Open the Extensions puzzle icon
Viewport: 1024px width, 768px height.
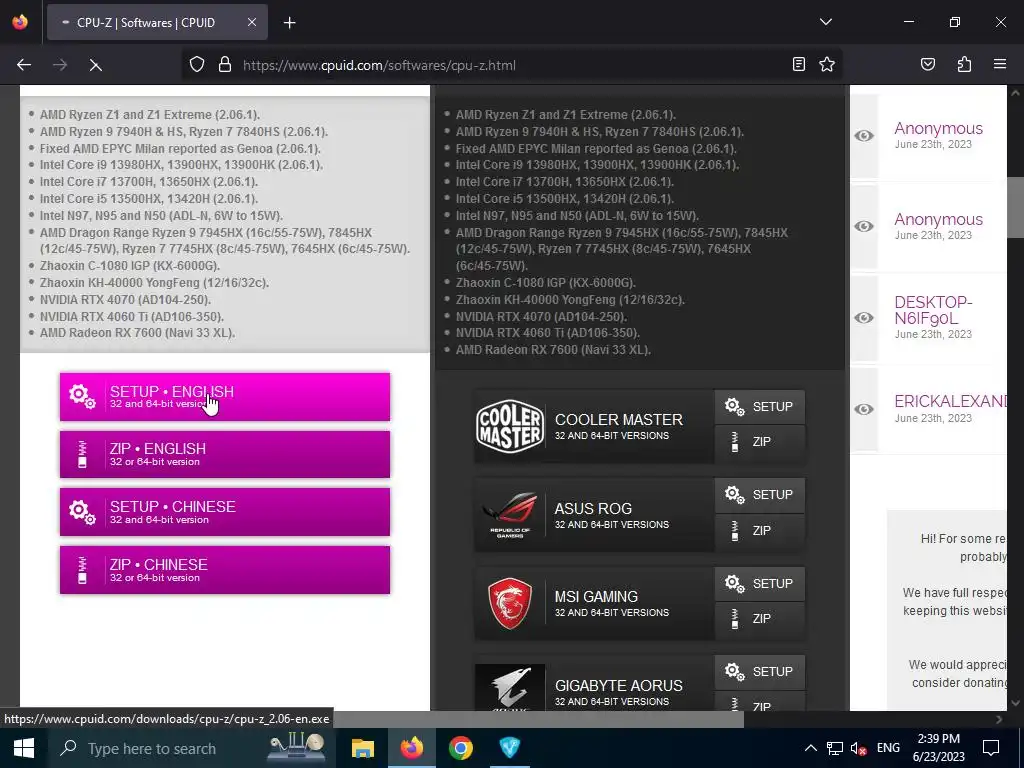tap(964, 64)
